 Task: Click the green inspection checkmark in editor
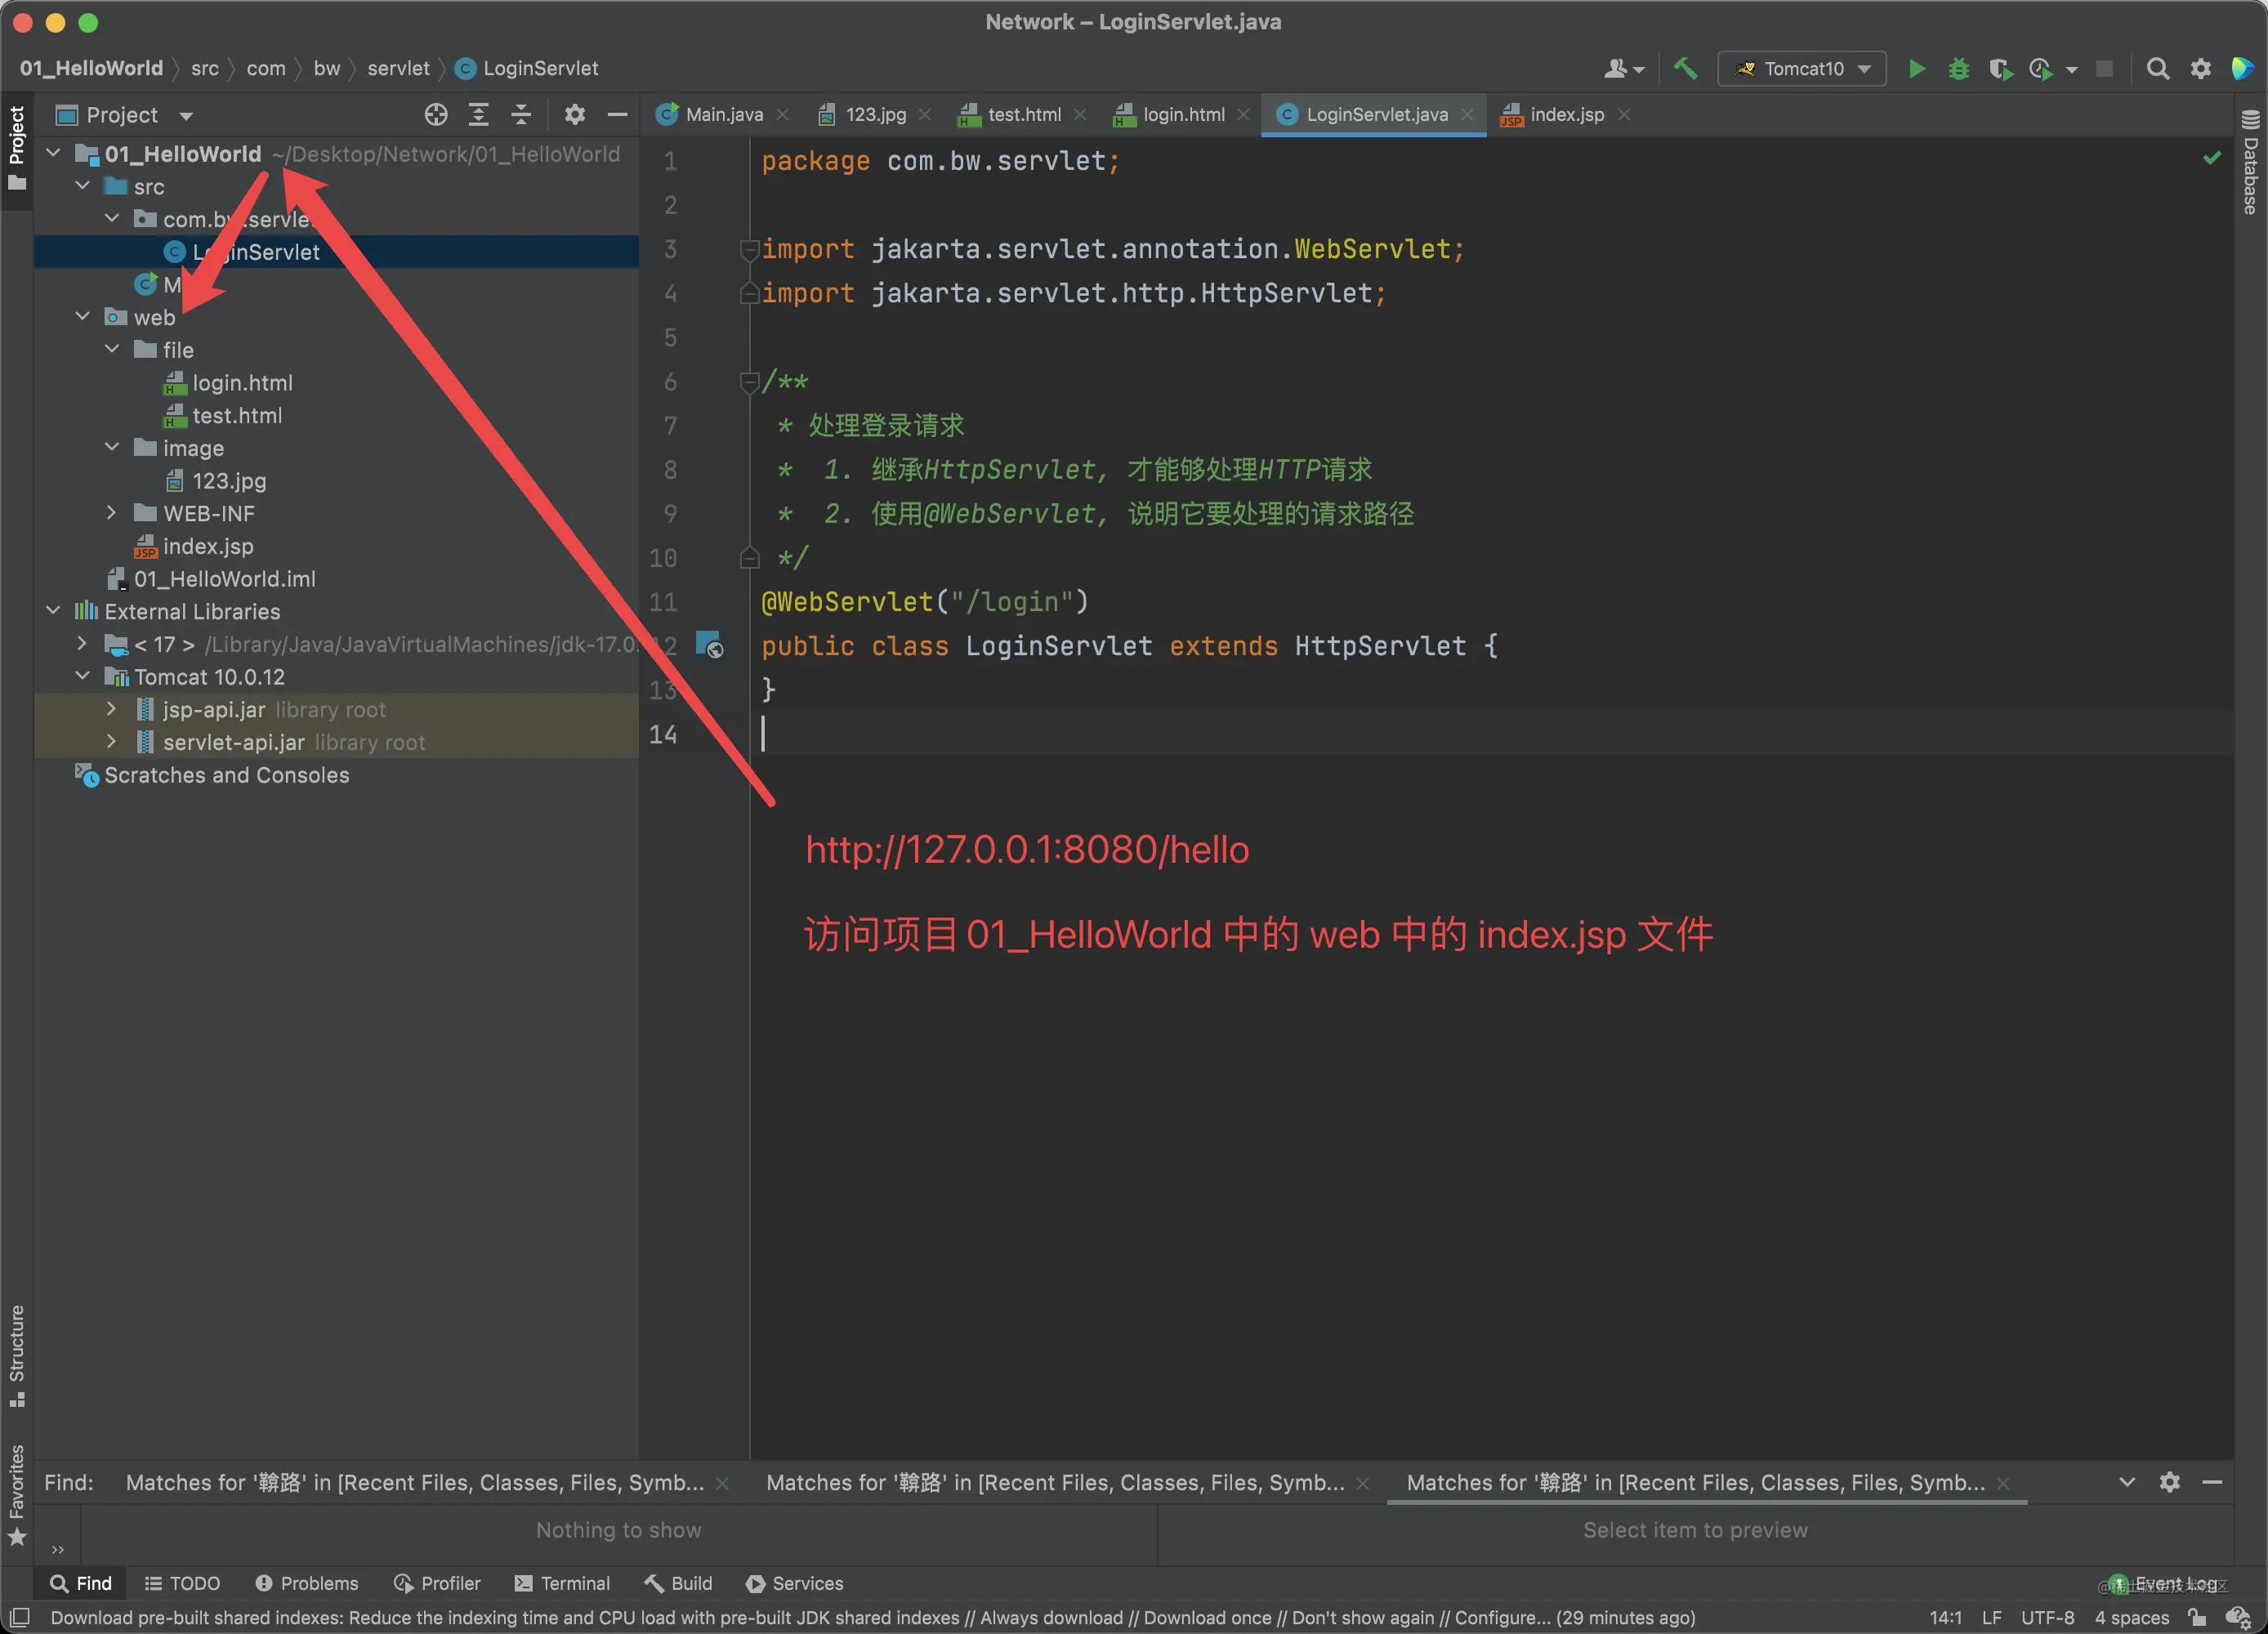click(2212, 158)
